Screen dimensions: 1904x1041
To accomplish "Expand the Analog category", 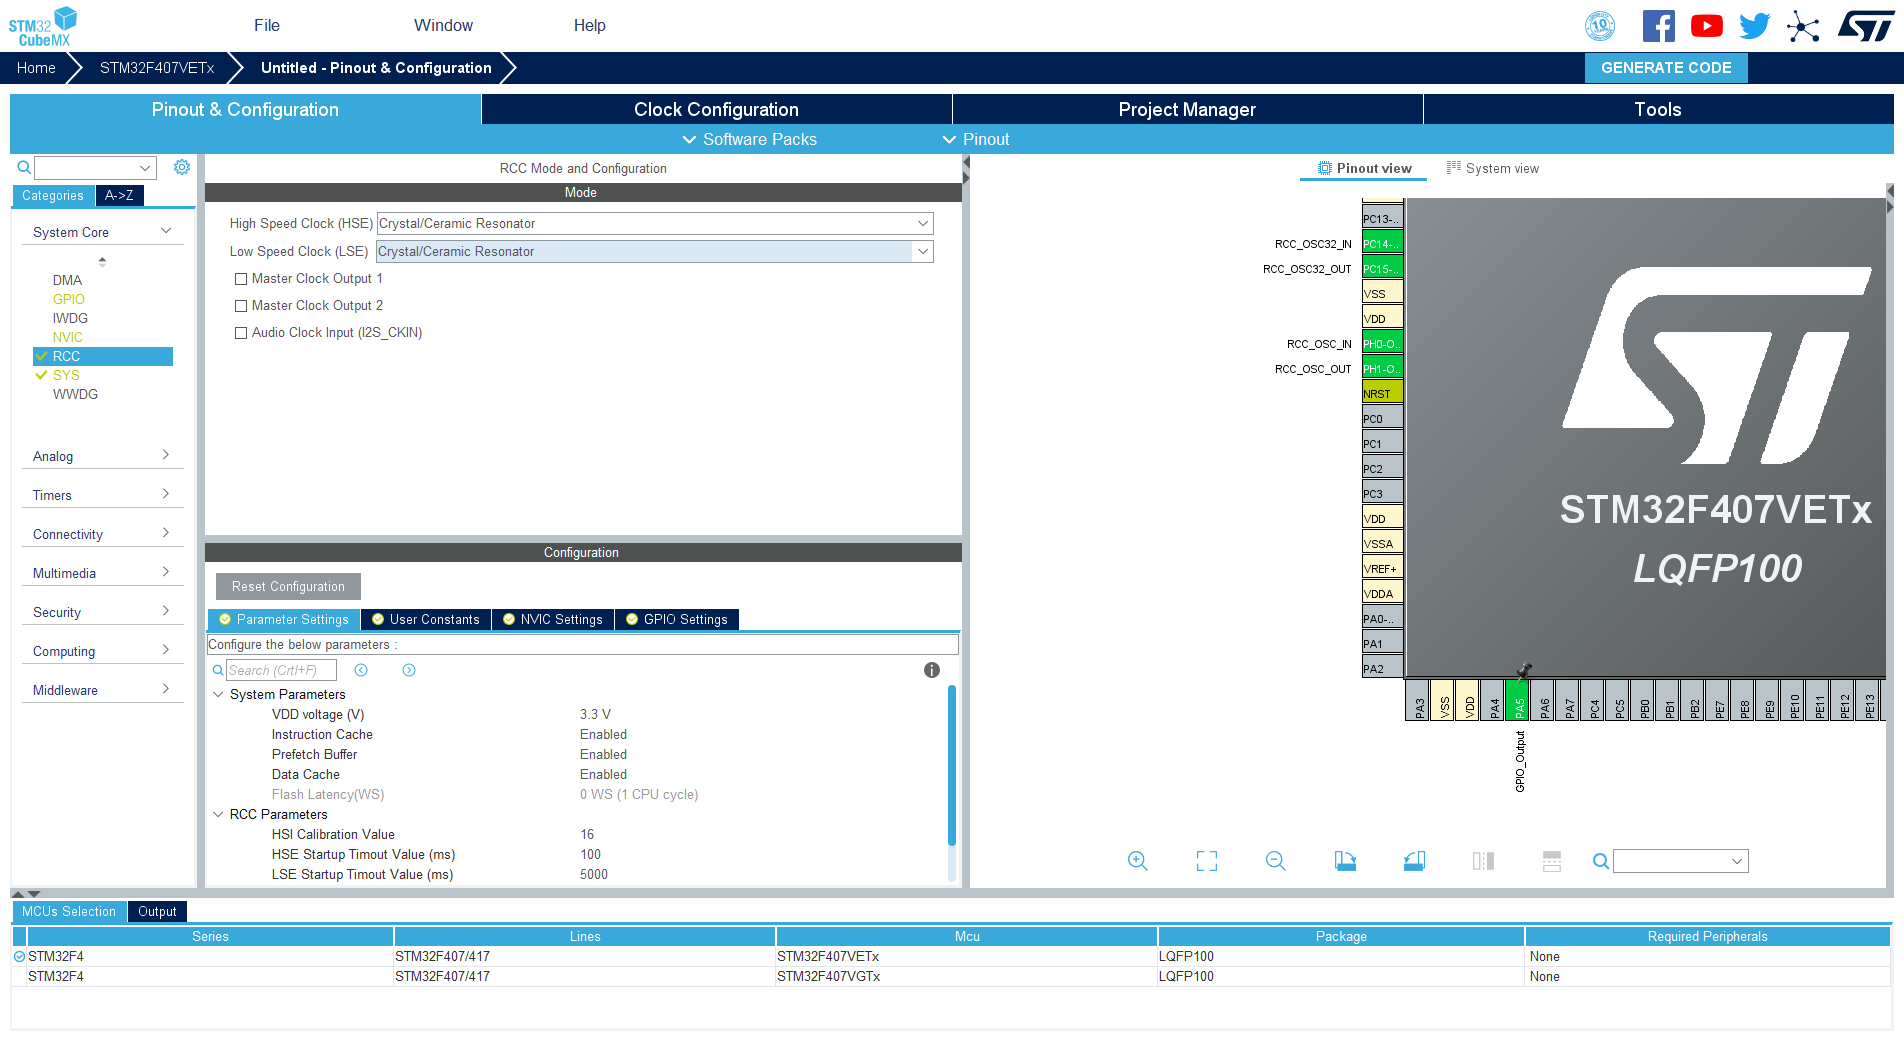I will (102, 456).
